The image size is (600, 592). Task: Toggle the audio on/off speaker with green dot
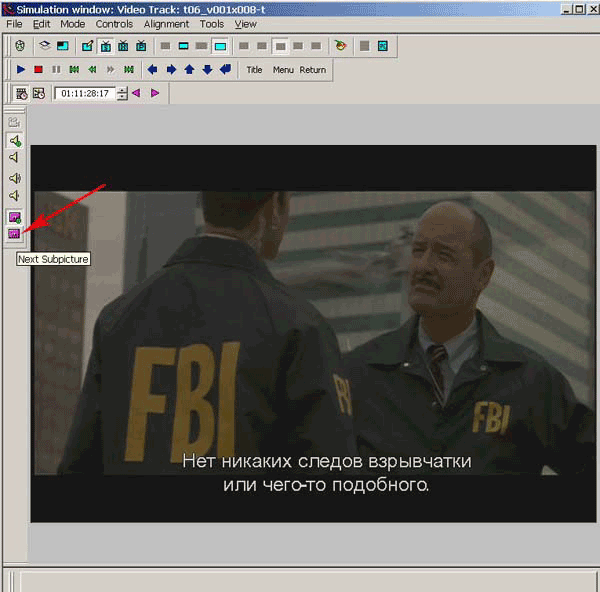15,141
